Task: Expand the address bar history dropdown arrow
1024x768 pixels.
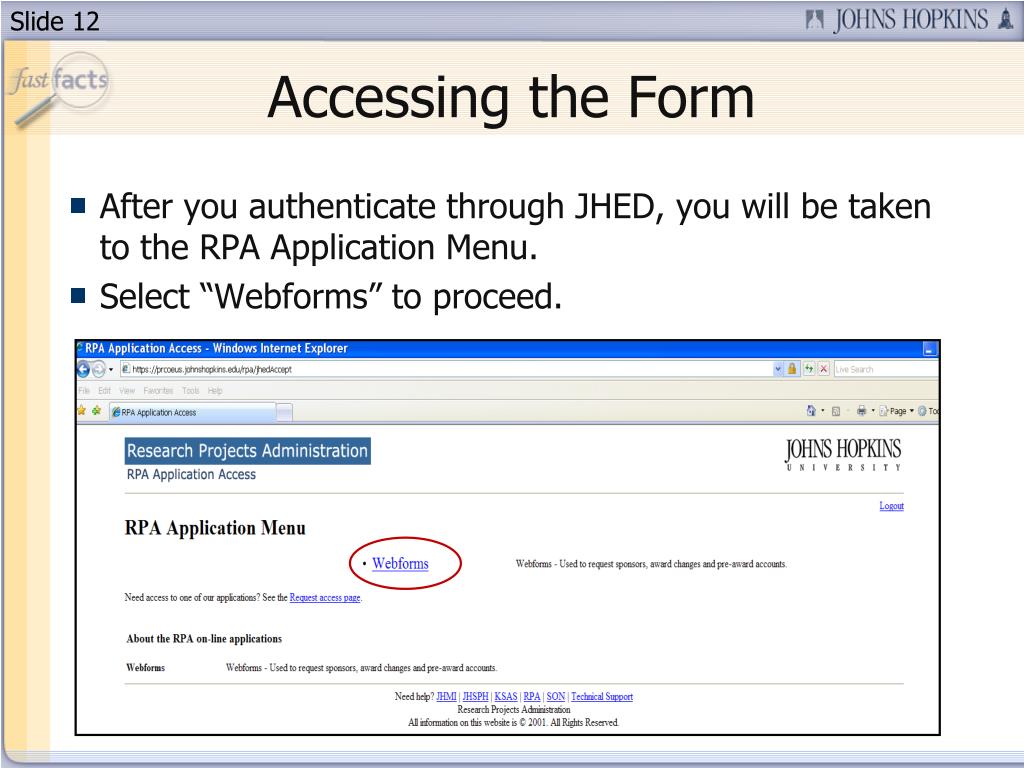Action: click(x=778, y=370)
